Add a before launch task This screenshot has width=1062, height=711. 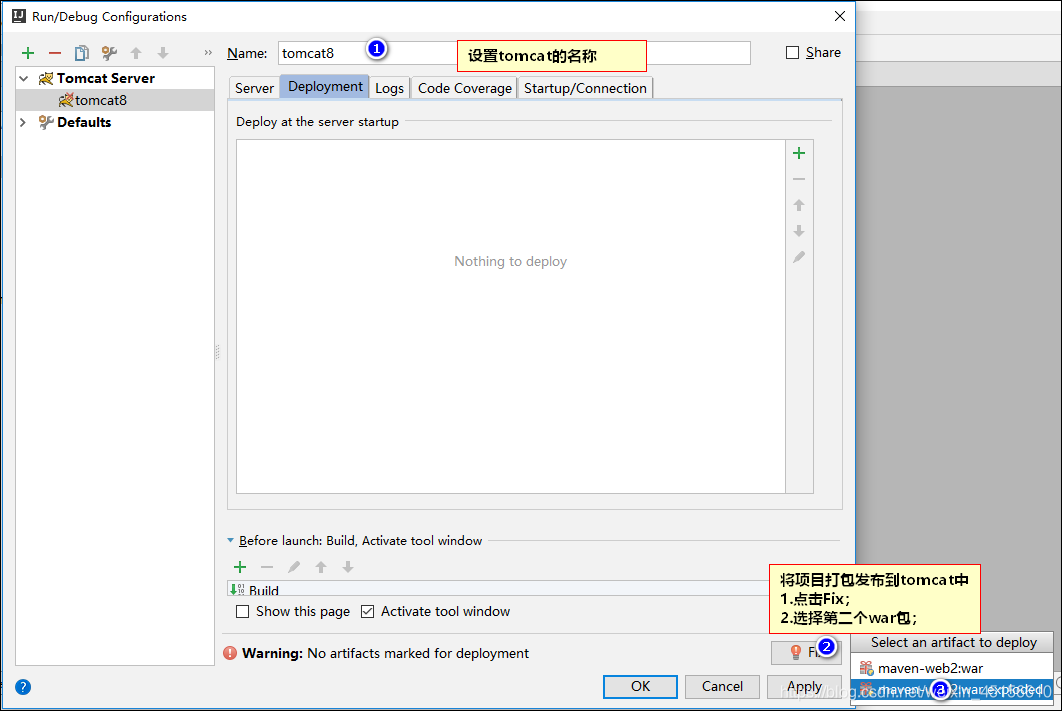click(240, 567)
